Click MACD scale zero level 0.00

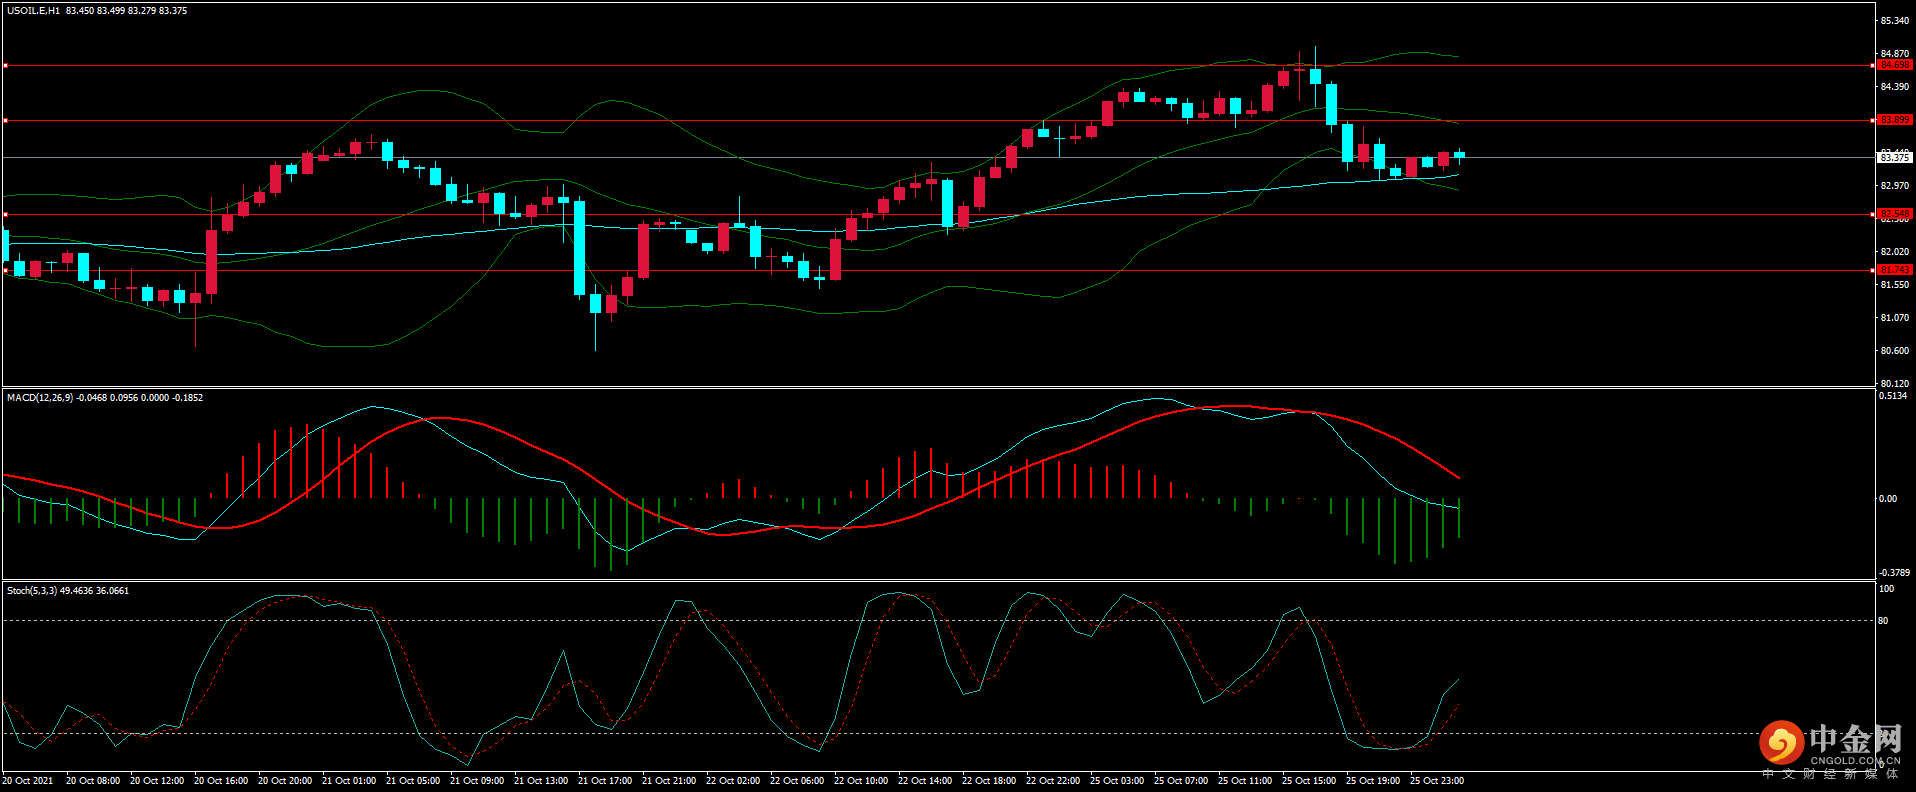(1888, 499)
